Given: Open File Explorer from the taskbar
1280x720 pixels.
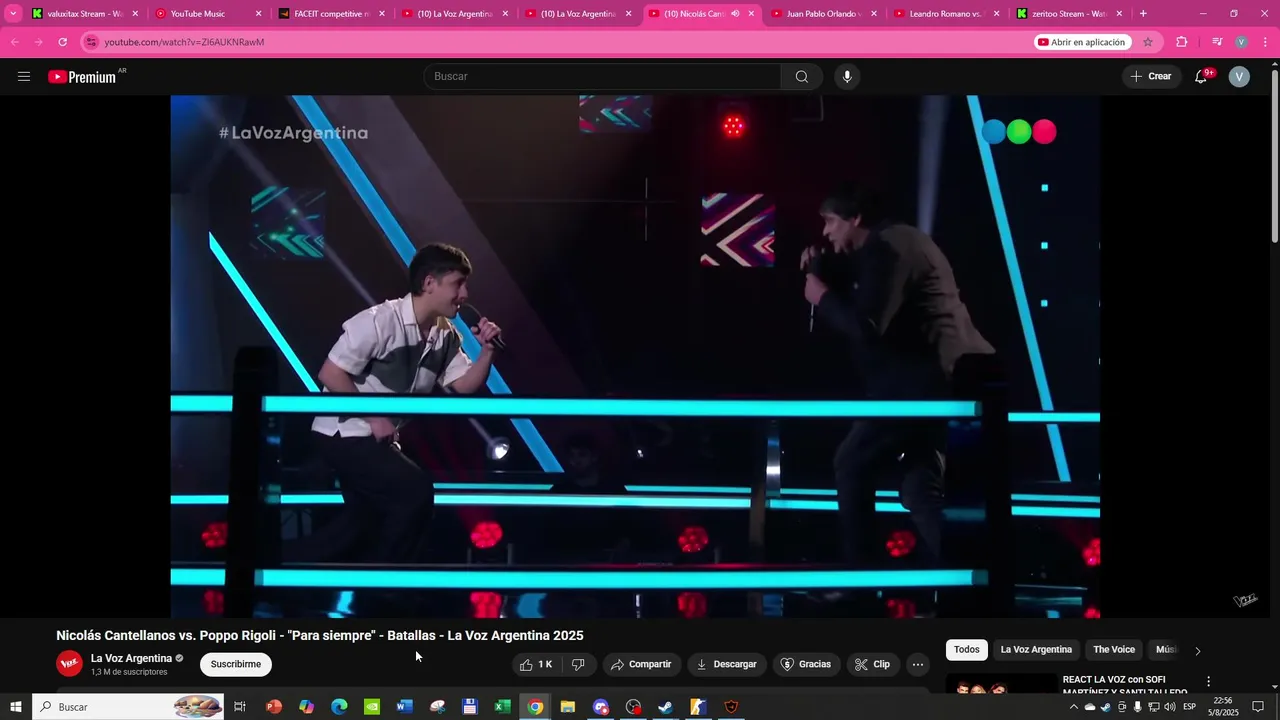Looking at the screenshot, I should (x=568, y=707).
